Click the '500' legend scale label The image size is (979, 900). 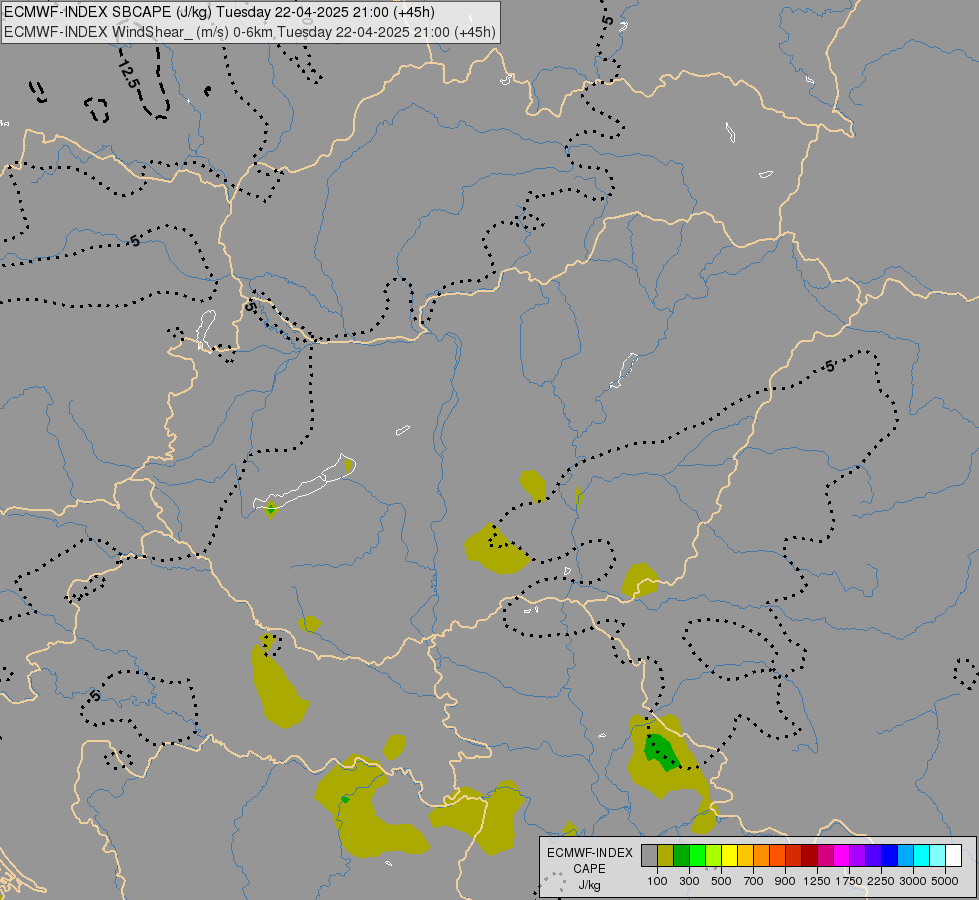[x=721, y=881]
